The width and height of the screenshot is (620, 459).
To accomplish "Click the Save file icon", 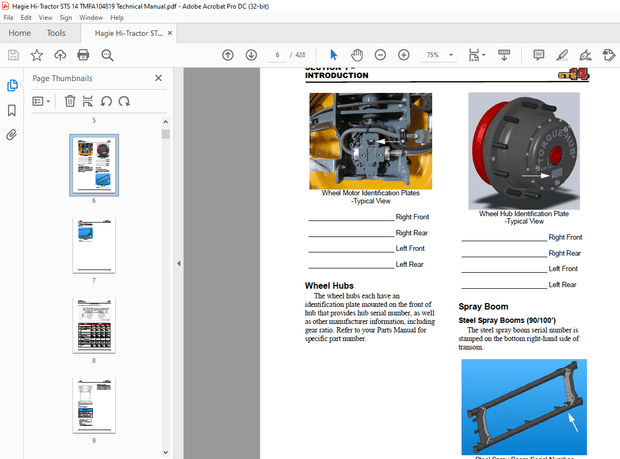I will pos(13,55).
